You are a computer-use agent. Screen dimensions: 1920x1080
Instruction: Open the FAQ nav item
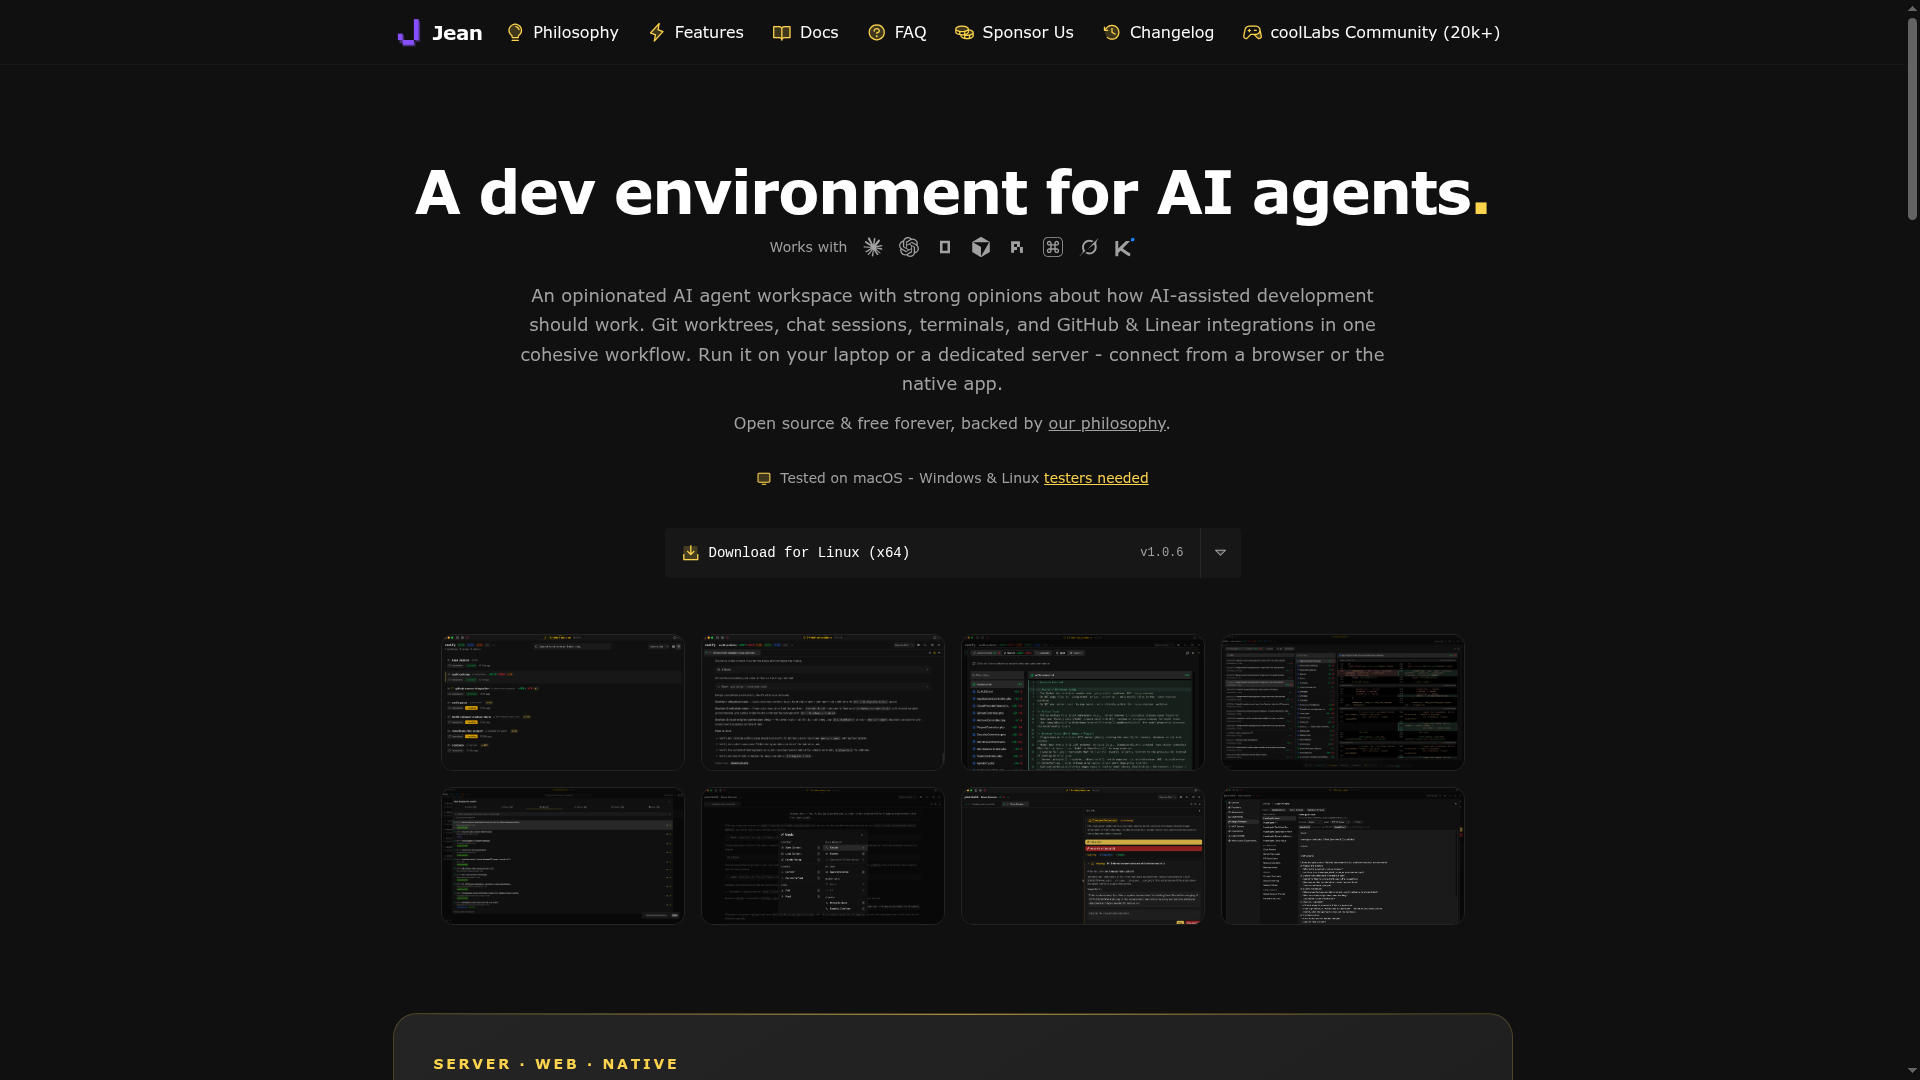point(897,33)
